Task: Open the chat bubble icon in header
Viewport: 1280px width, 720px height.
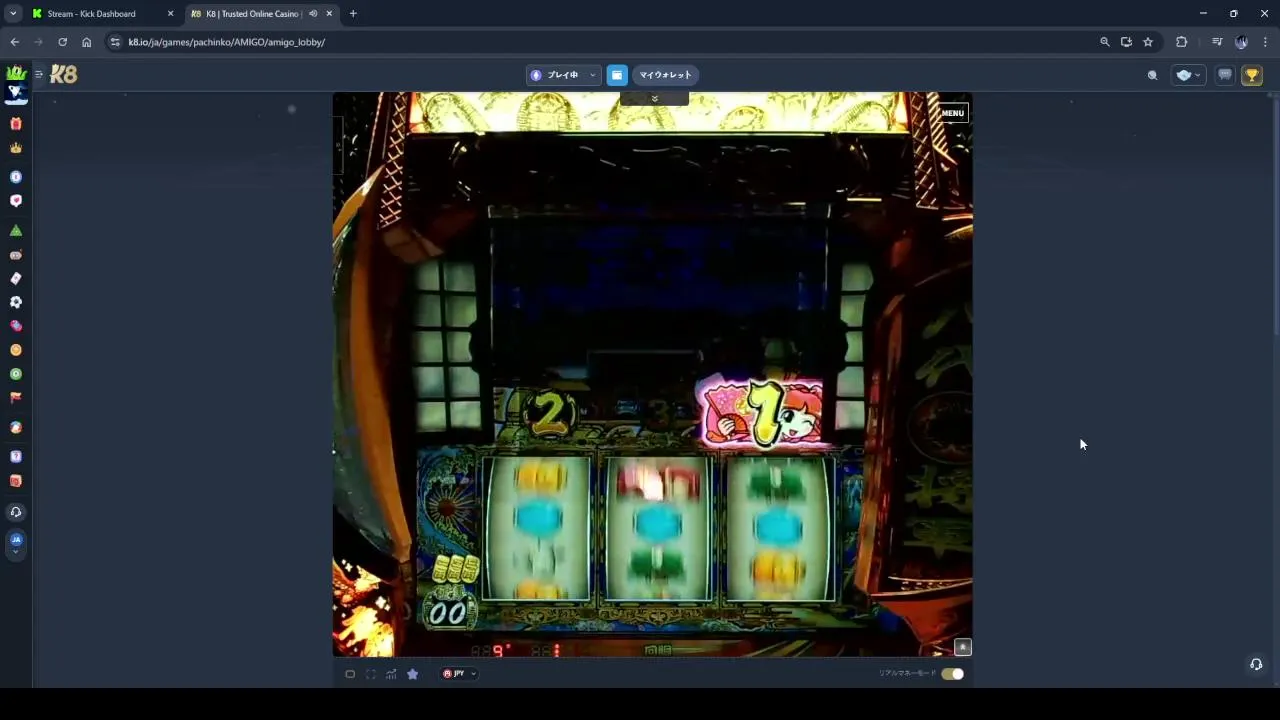Action: (x=1225, y=75)
